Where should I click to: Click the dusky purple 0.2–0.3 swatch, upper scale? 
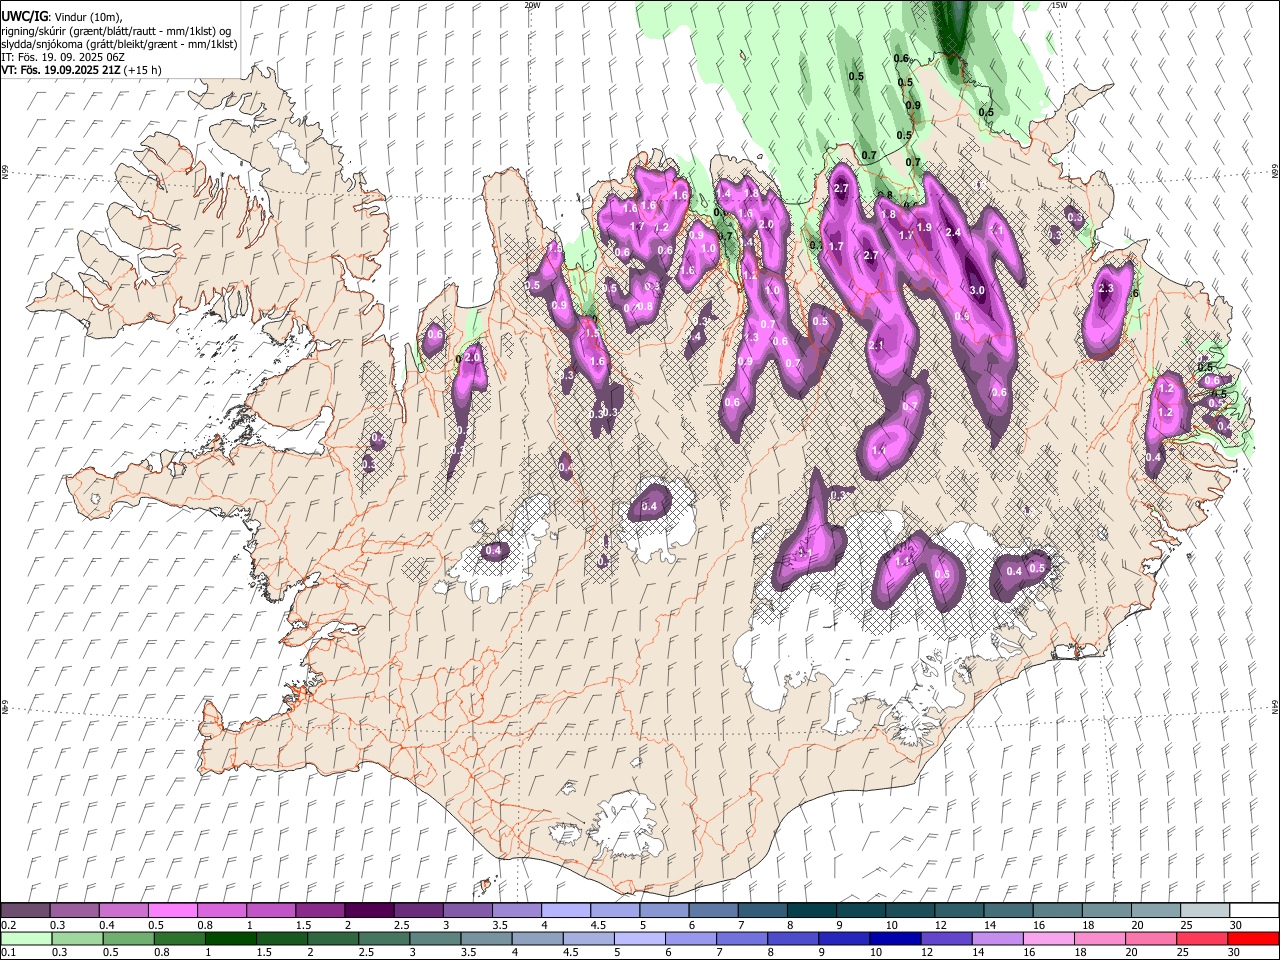[x=26, y=911]
